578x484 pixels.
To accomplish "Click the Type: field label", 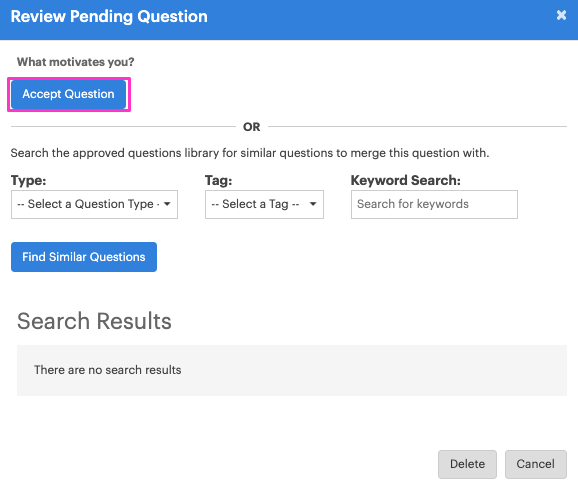I will pyautogui.click(x=28, y=180).
